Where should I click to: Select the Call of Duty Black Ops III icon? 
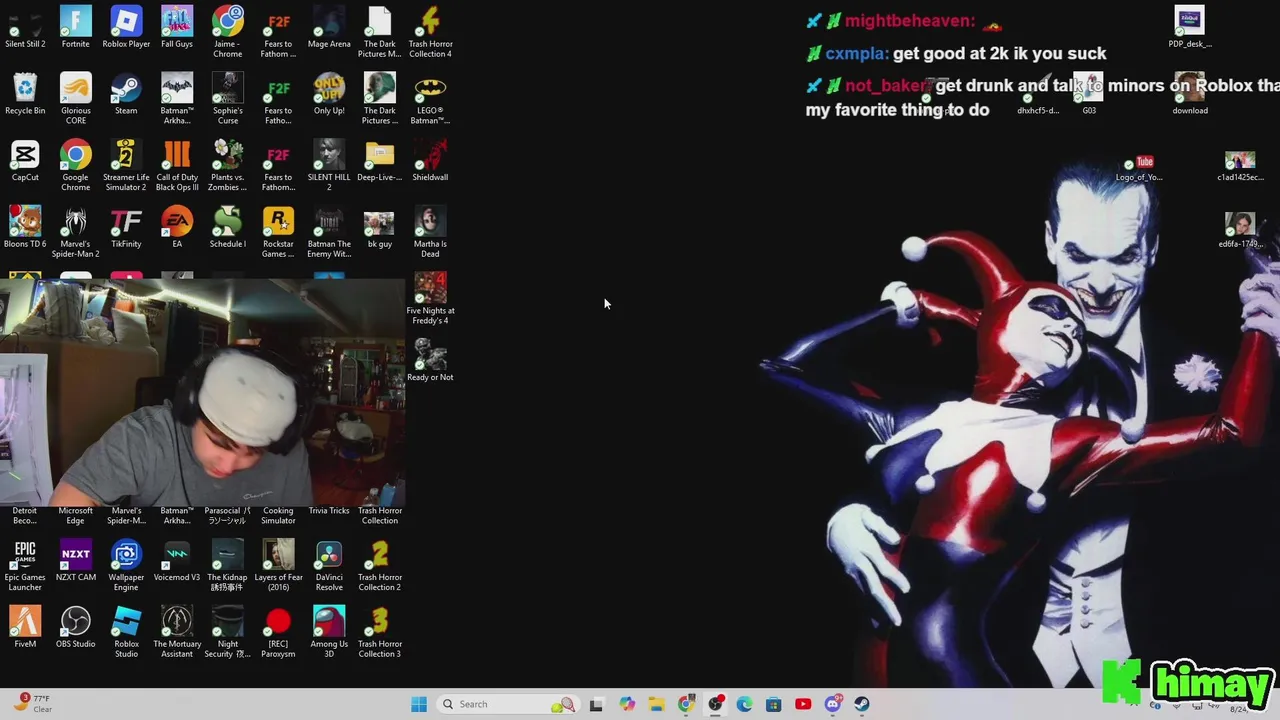pyautogui.click(x=177, y=166)
